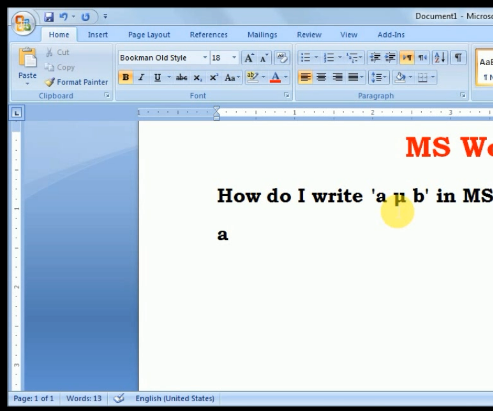Screen dimensions: 493x411
Task: Click the font size 18 box
Action: pos(220,58)
